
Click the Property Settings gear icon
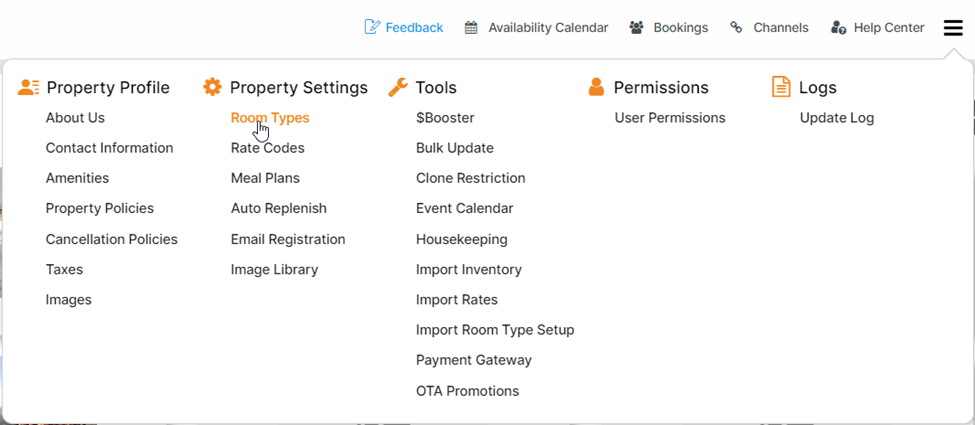(x=212, y=87)
